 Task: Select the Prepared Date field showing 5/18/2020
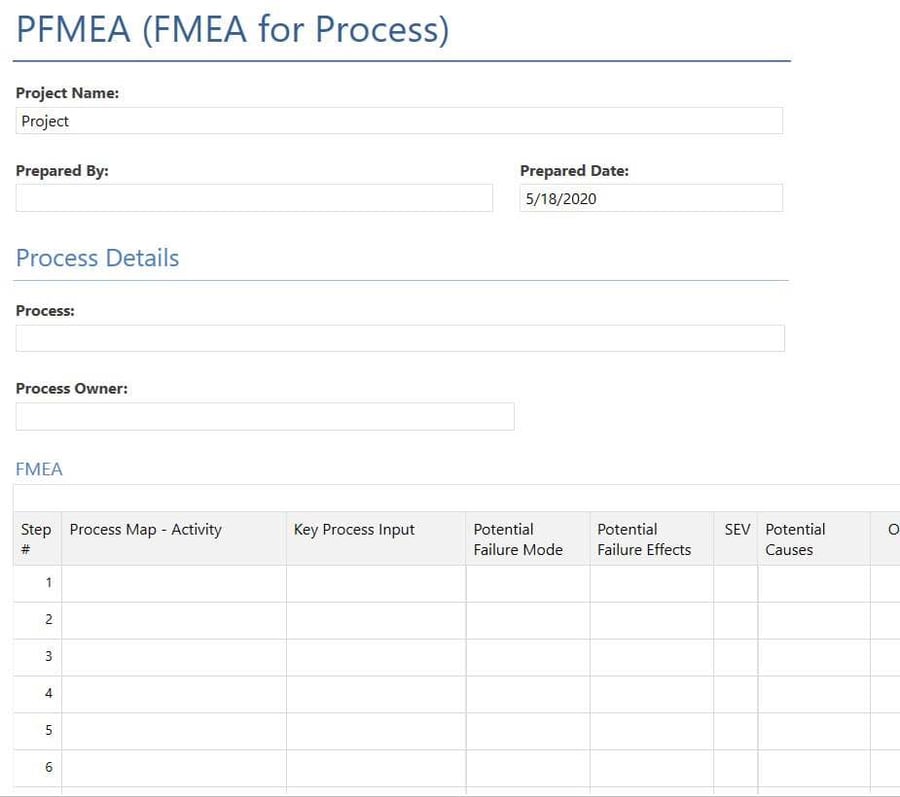(650, 198)
